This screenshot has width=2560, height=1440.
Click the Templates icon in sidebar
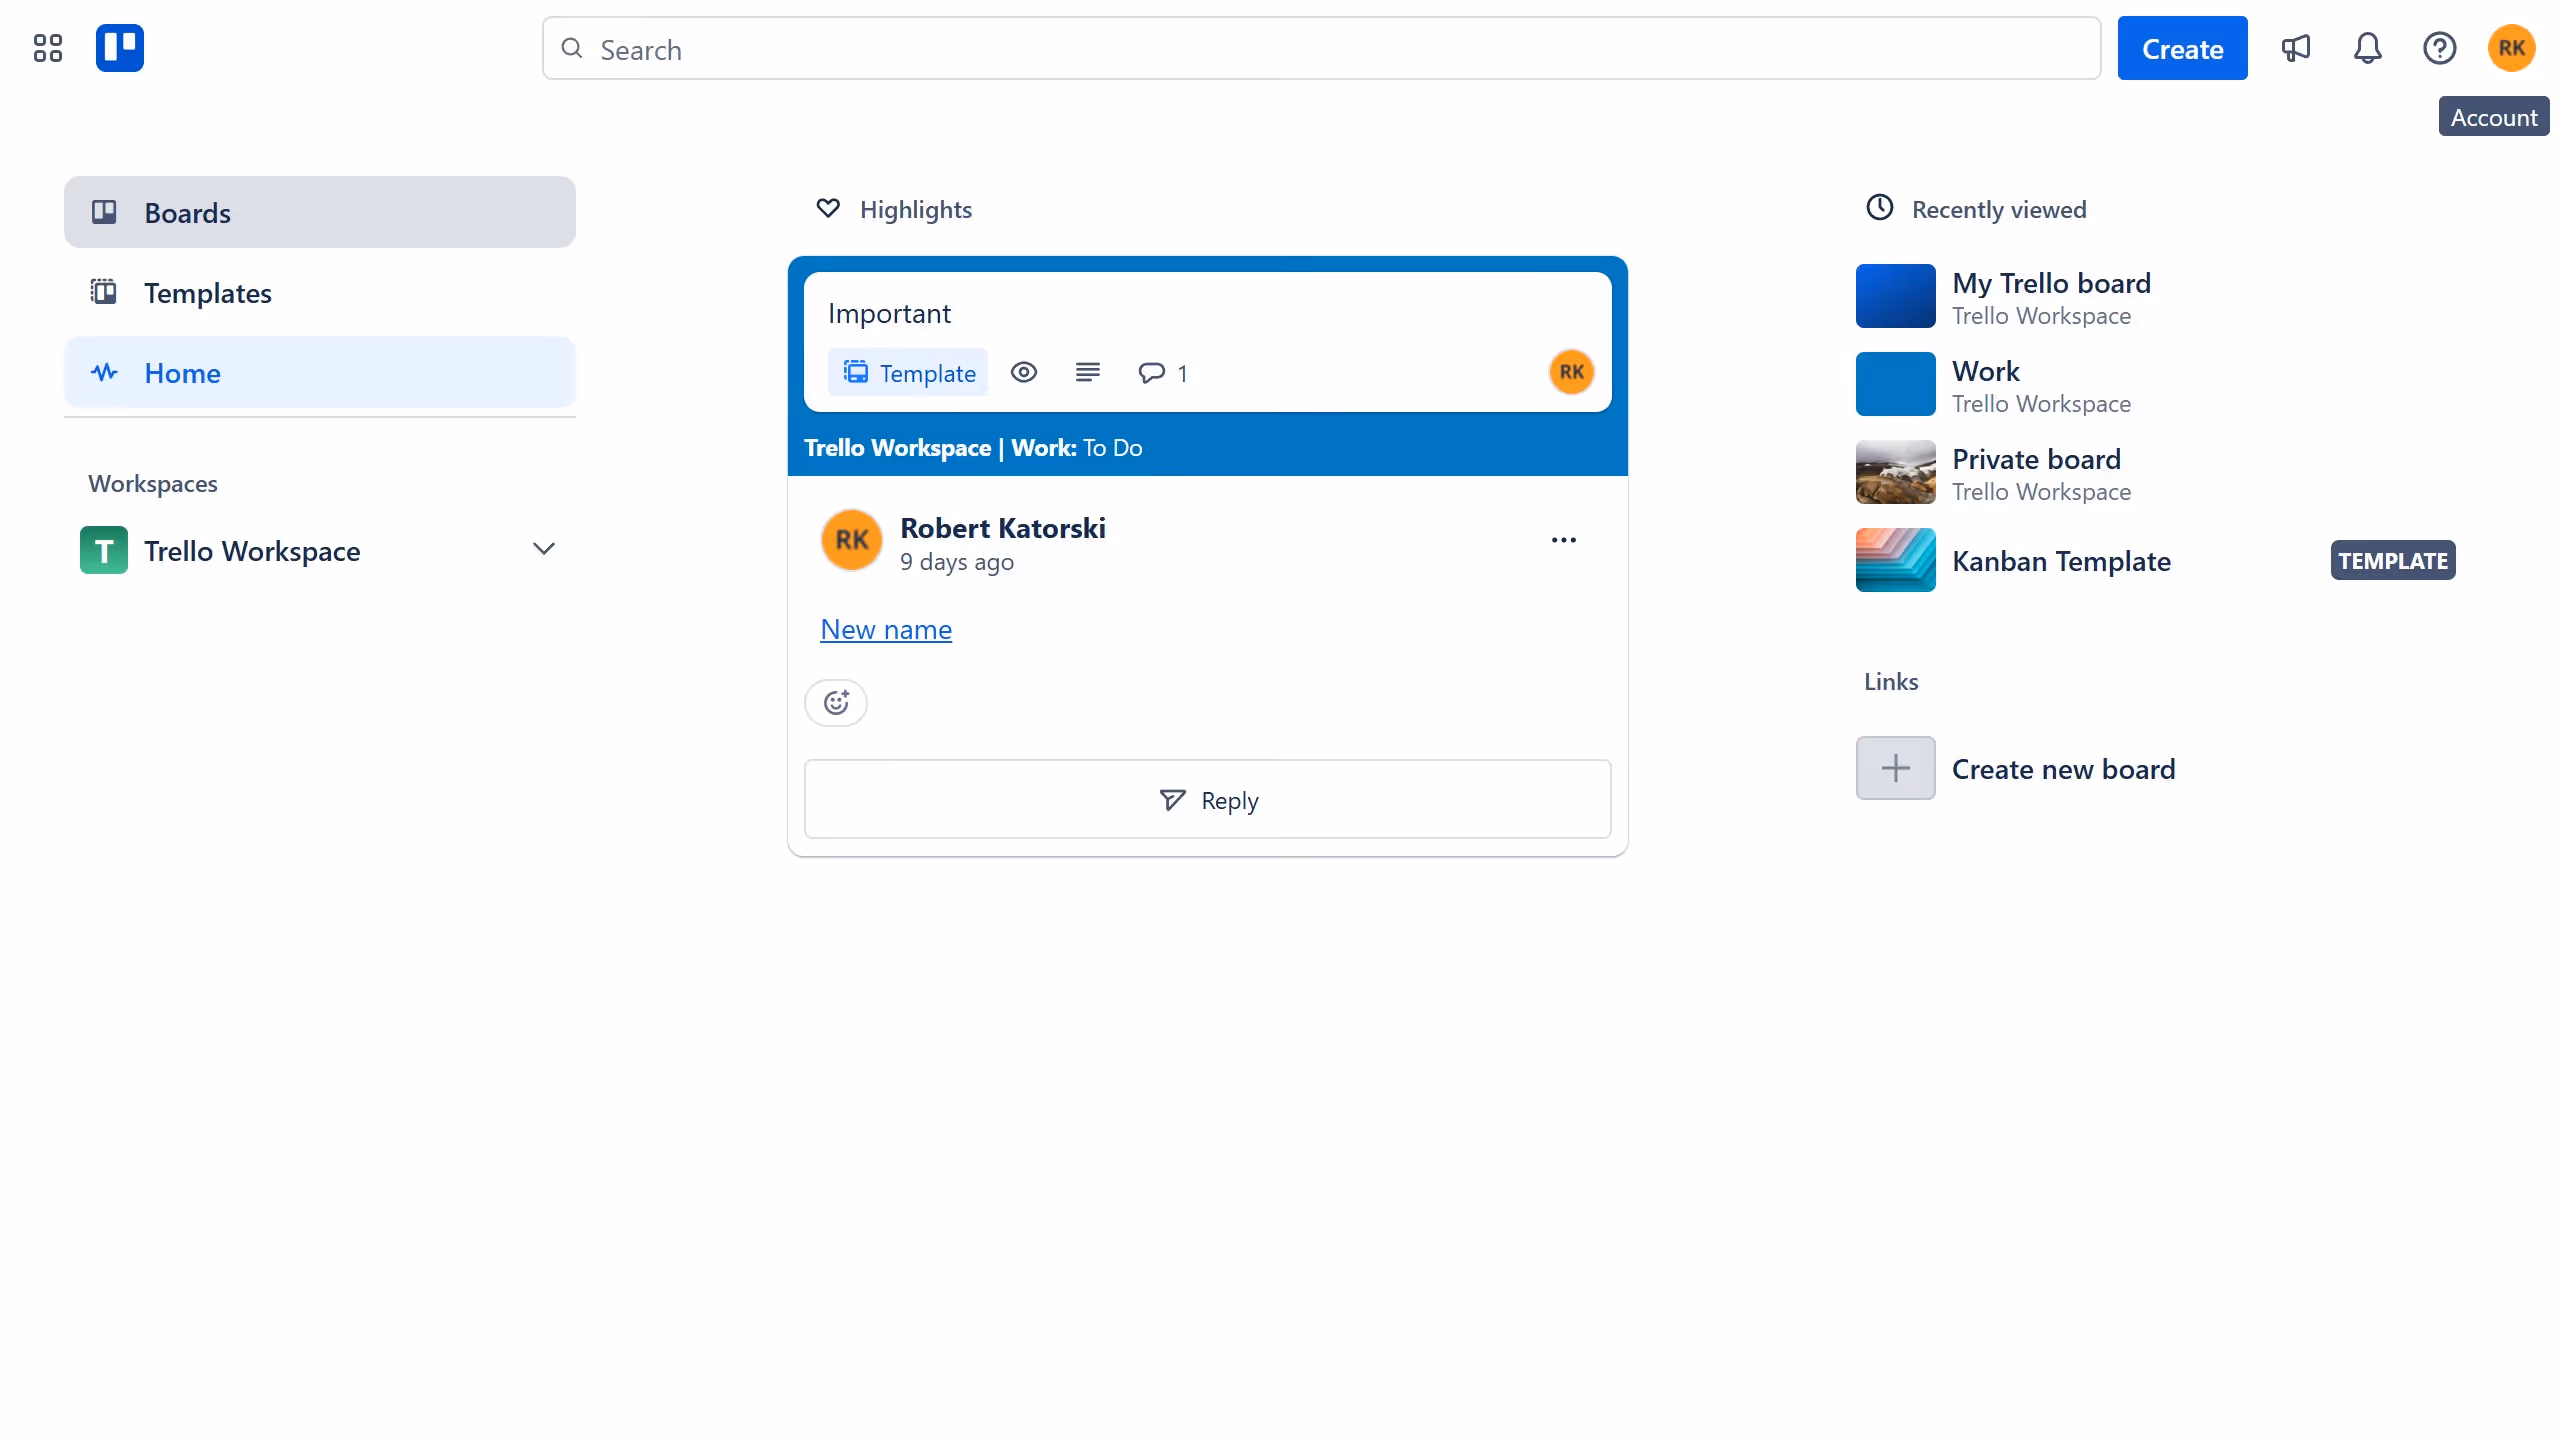104,292
